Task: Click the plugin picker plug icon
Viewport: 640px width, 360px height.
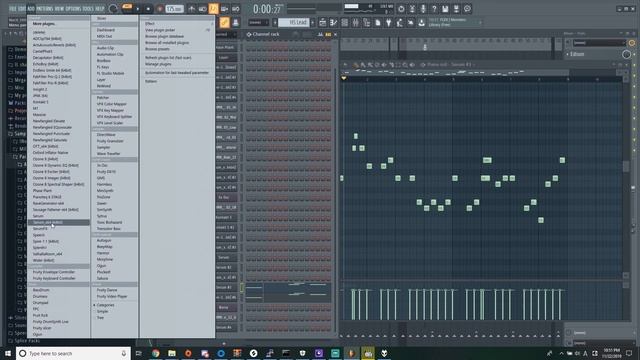Action: click(x=389, y=22)
